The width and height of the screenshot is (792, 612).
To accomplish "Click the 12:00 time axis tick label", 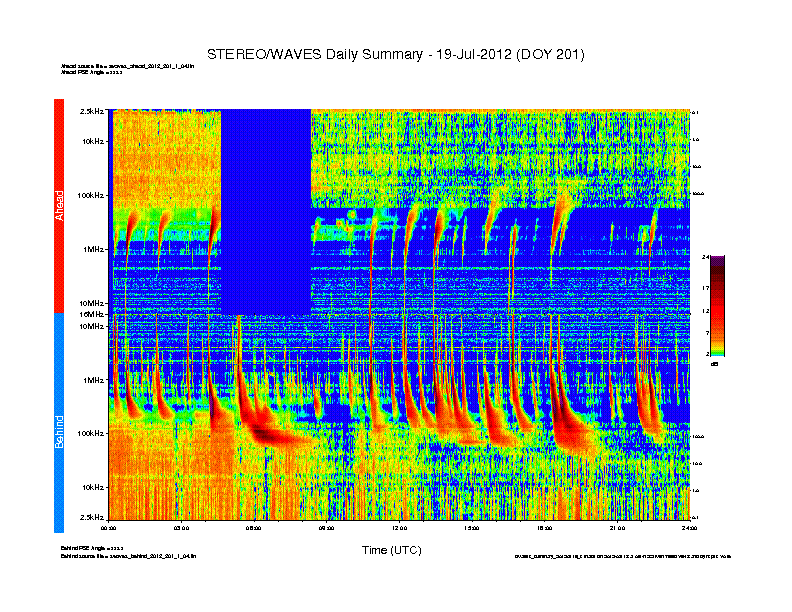I will point(399,527).
